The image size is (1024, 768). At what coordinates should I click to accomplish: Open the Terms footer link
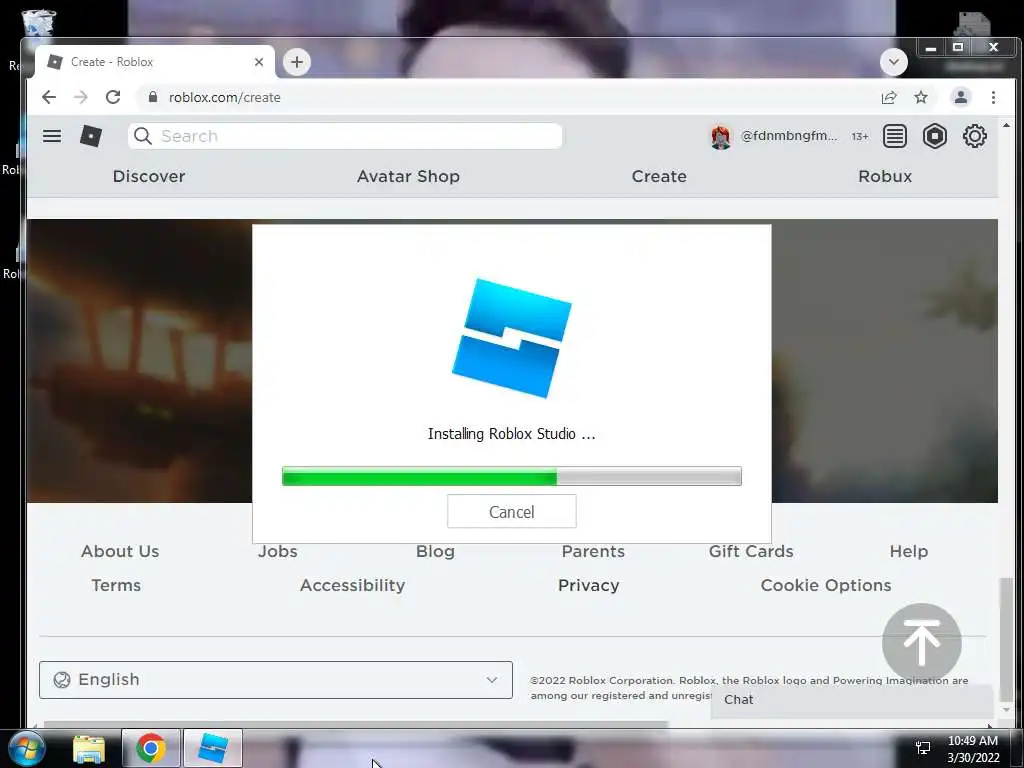pyautogui.click(x=116, y=585)
